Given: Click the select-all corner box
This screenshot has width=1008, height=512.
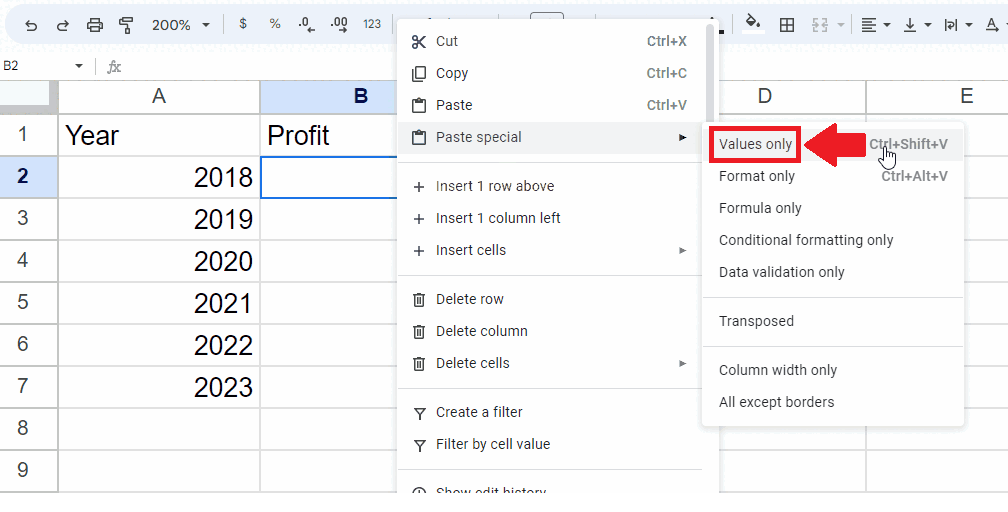Looking at the screenshot, I should point(28,96).
